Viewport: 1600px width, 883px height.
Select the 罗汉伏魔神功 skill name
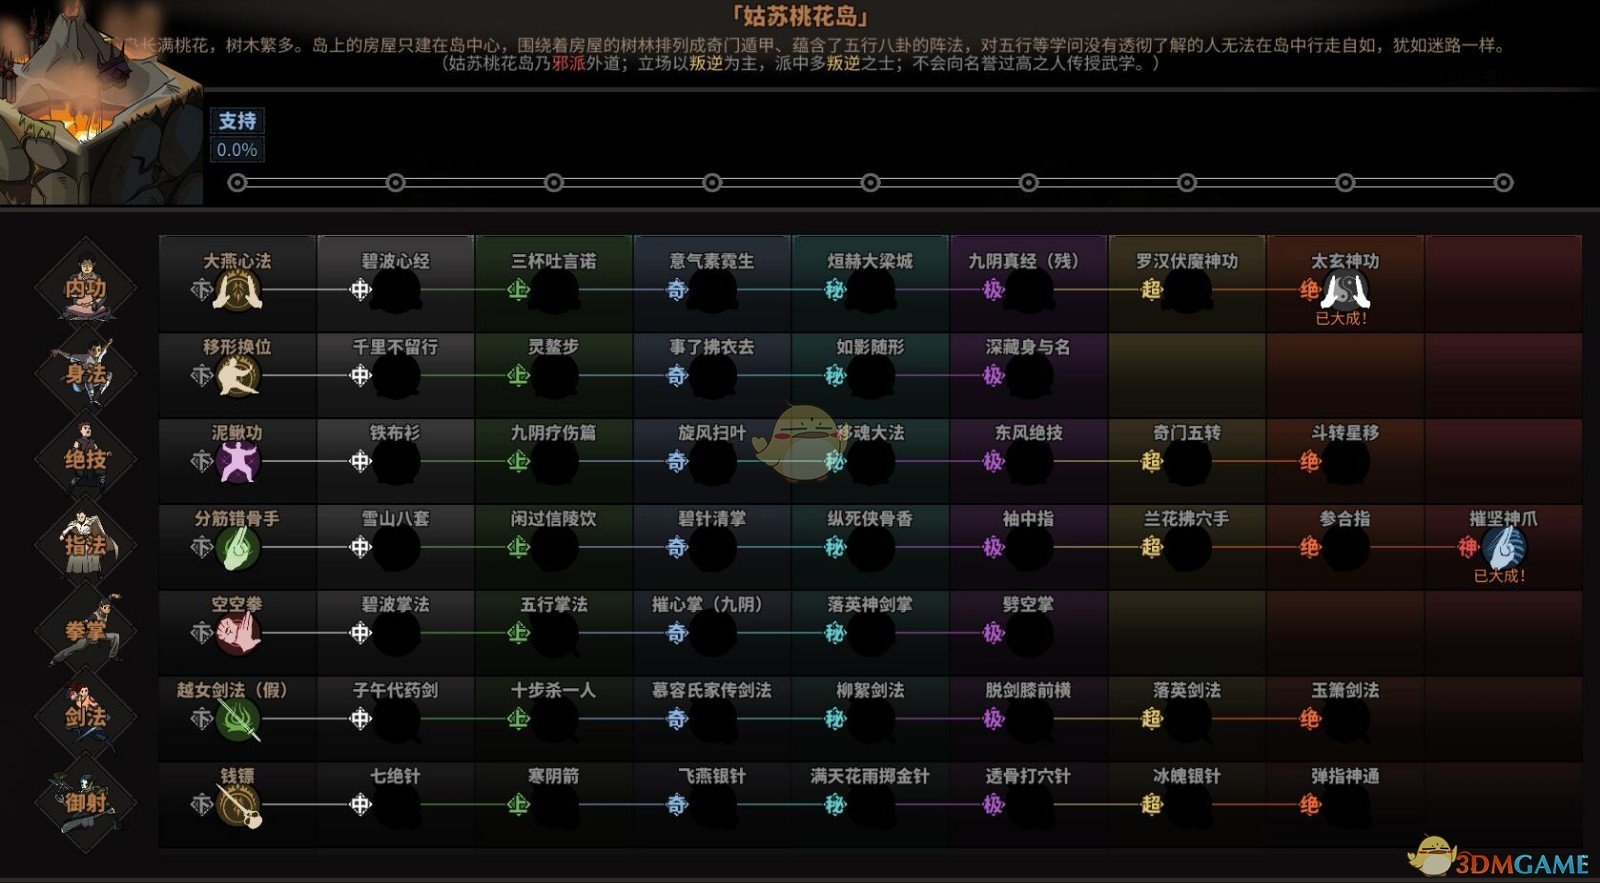pos(1187,261)
